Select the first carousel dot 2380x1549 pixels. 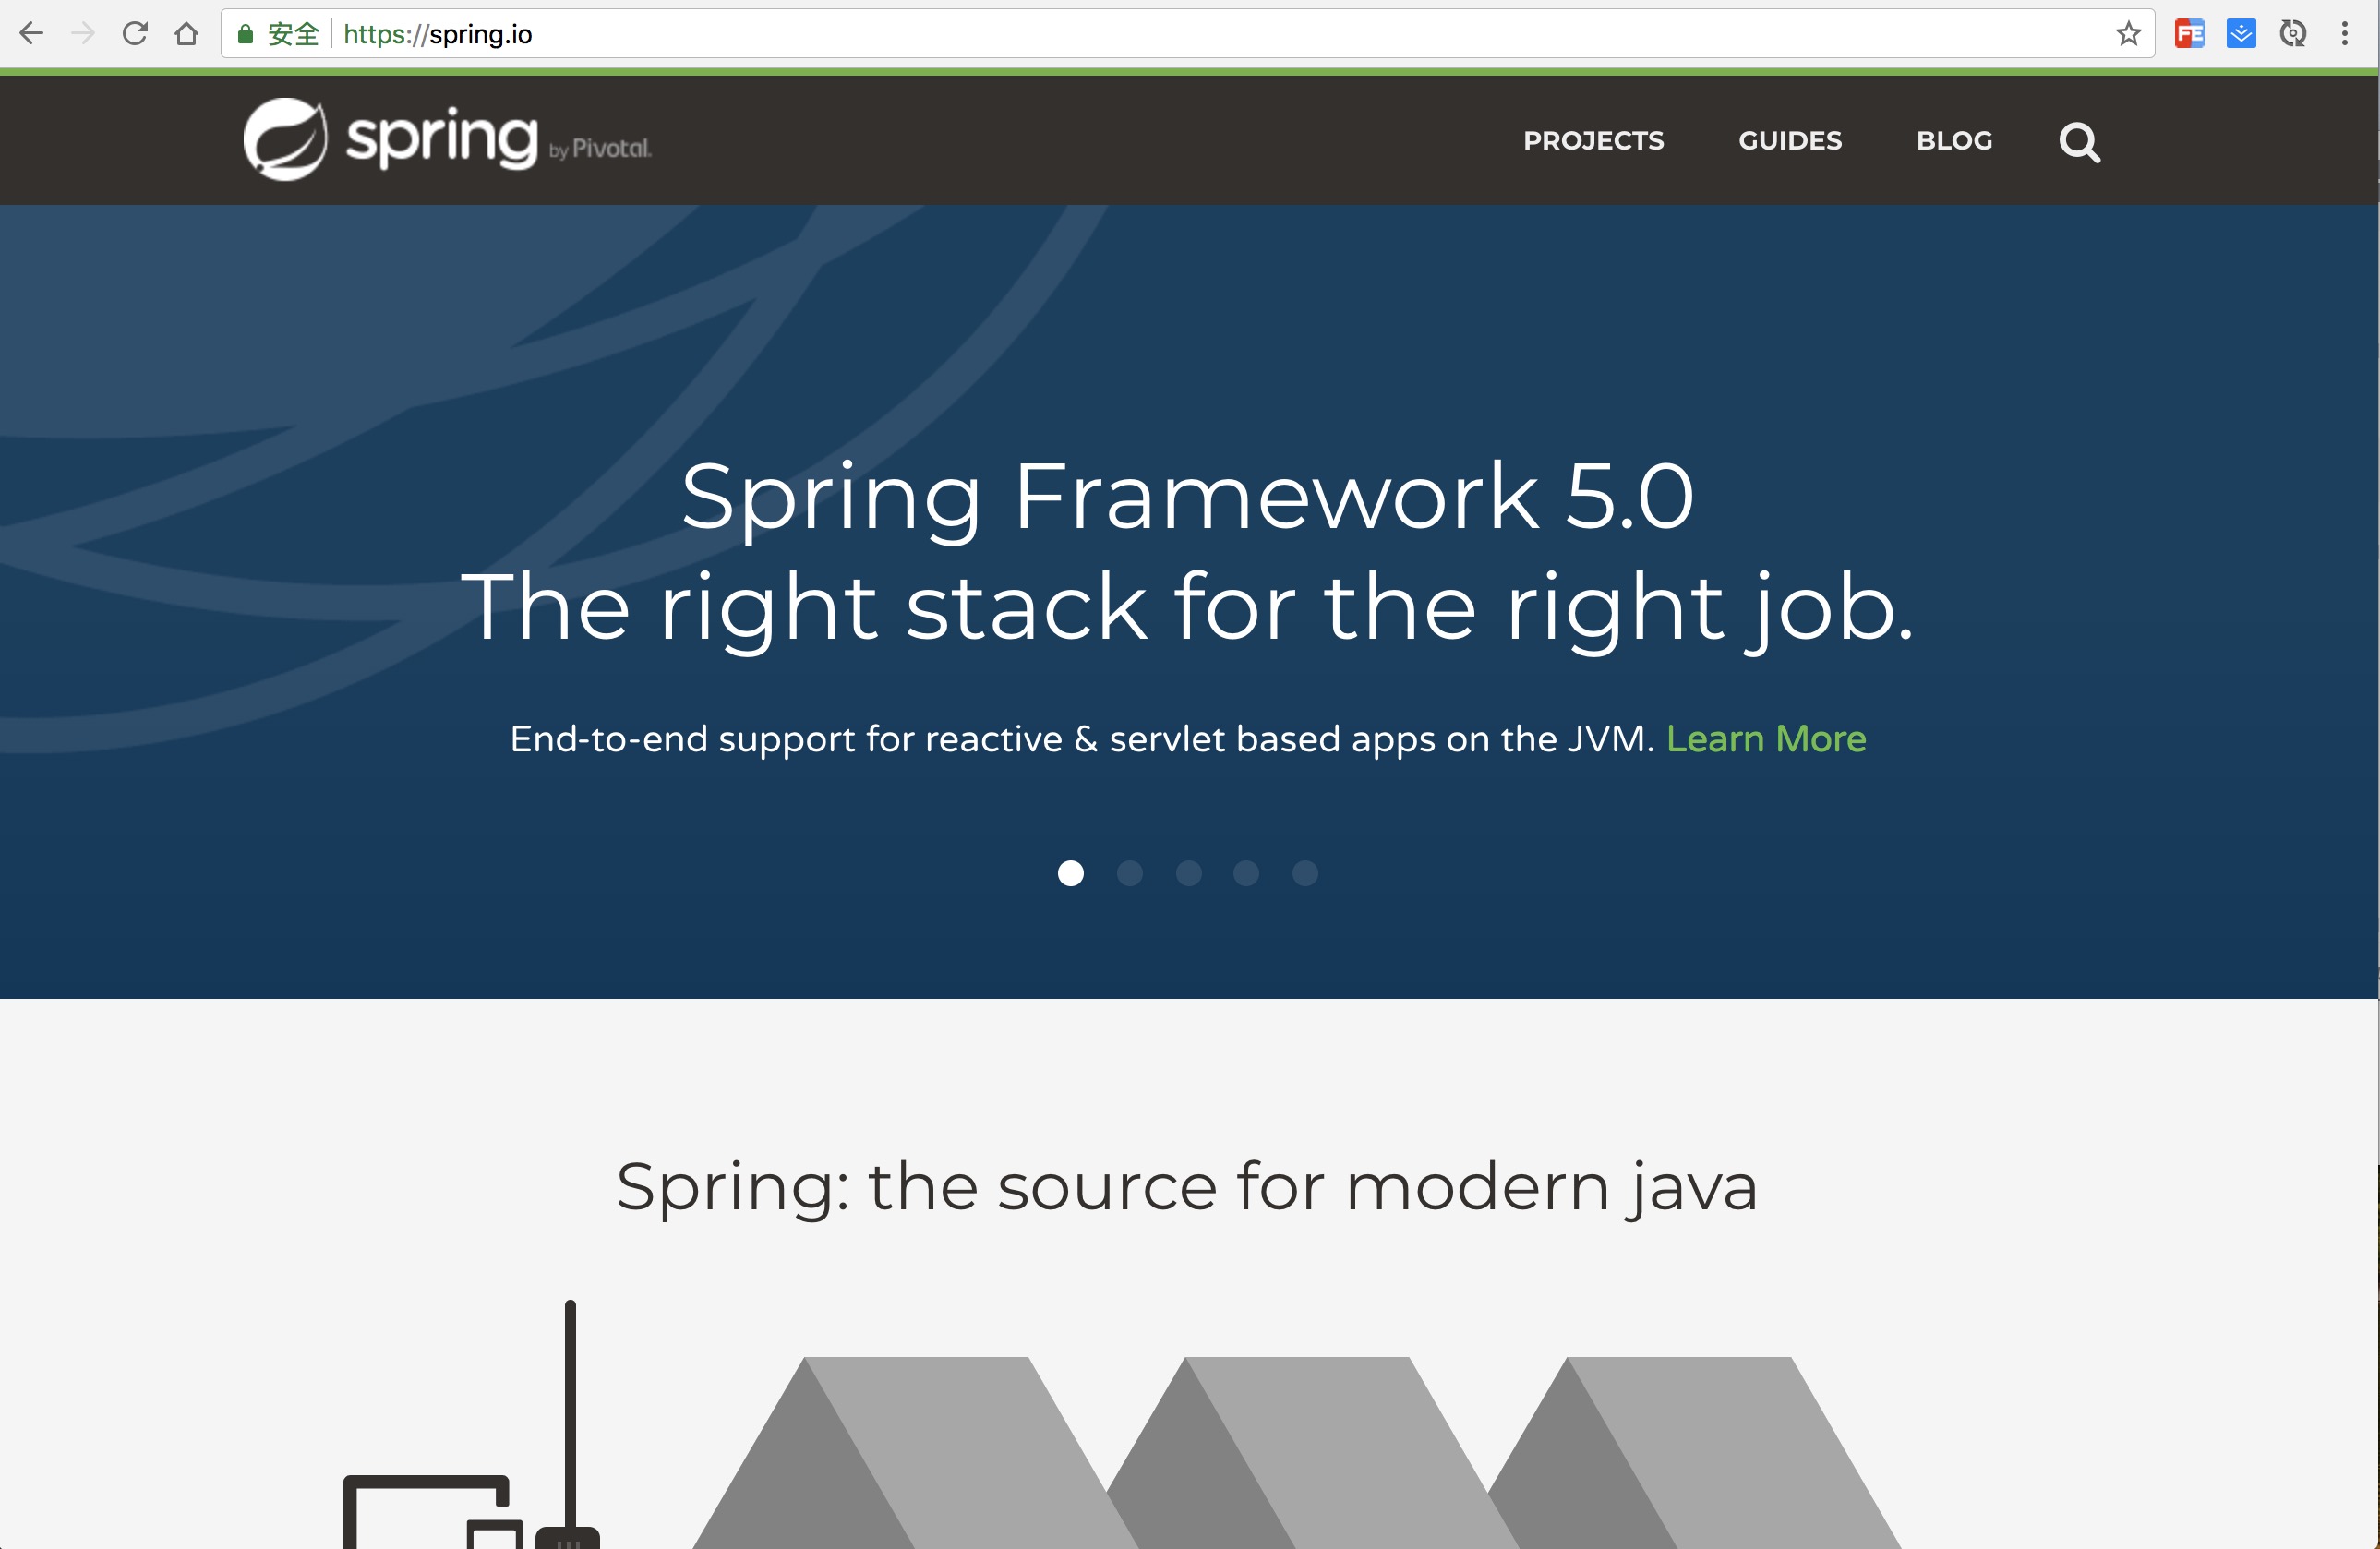click(1071, 873)
